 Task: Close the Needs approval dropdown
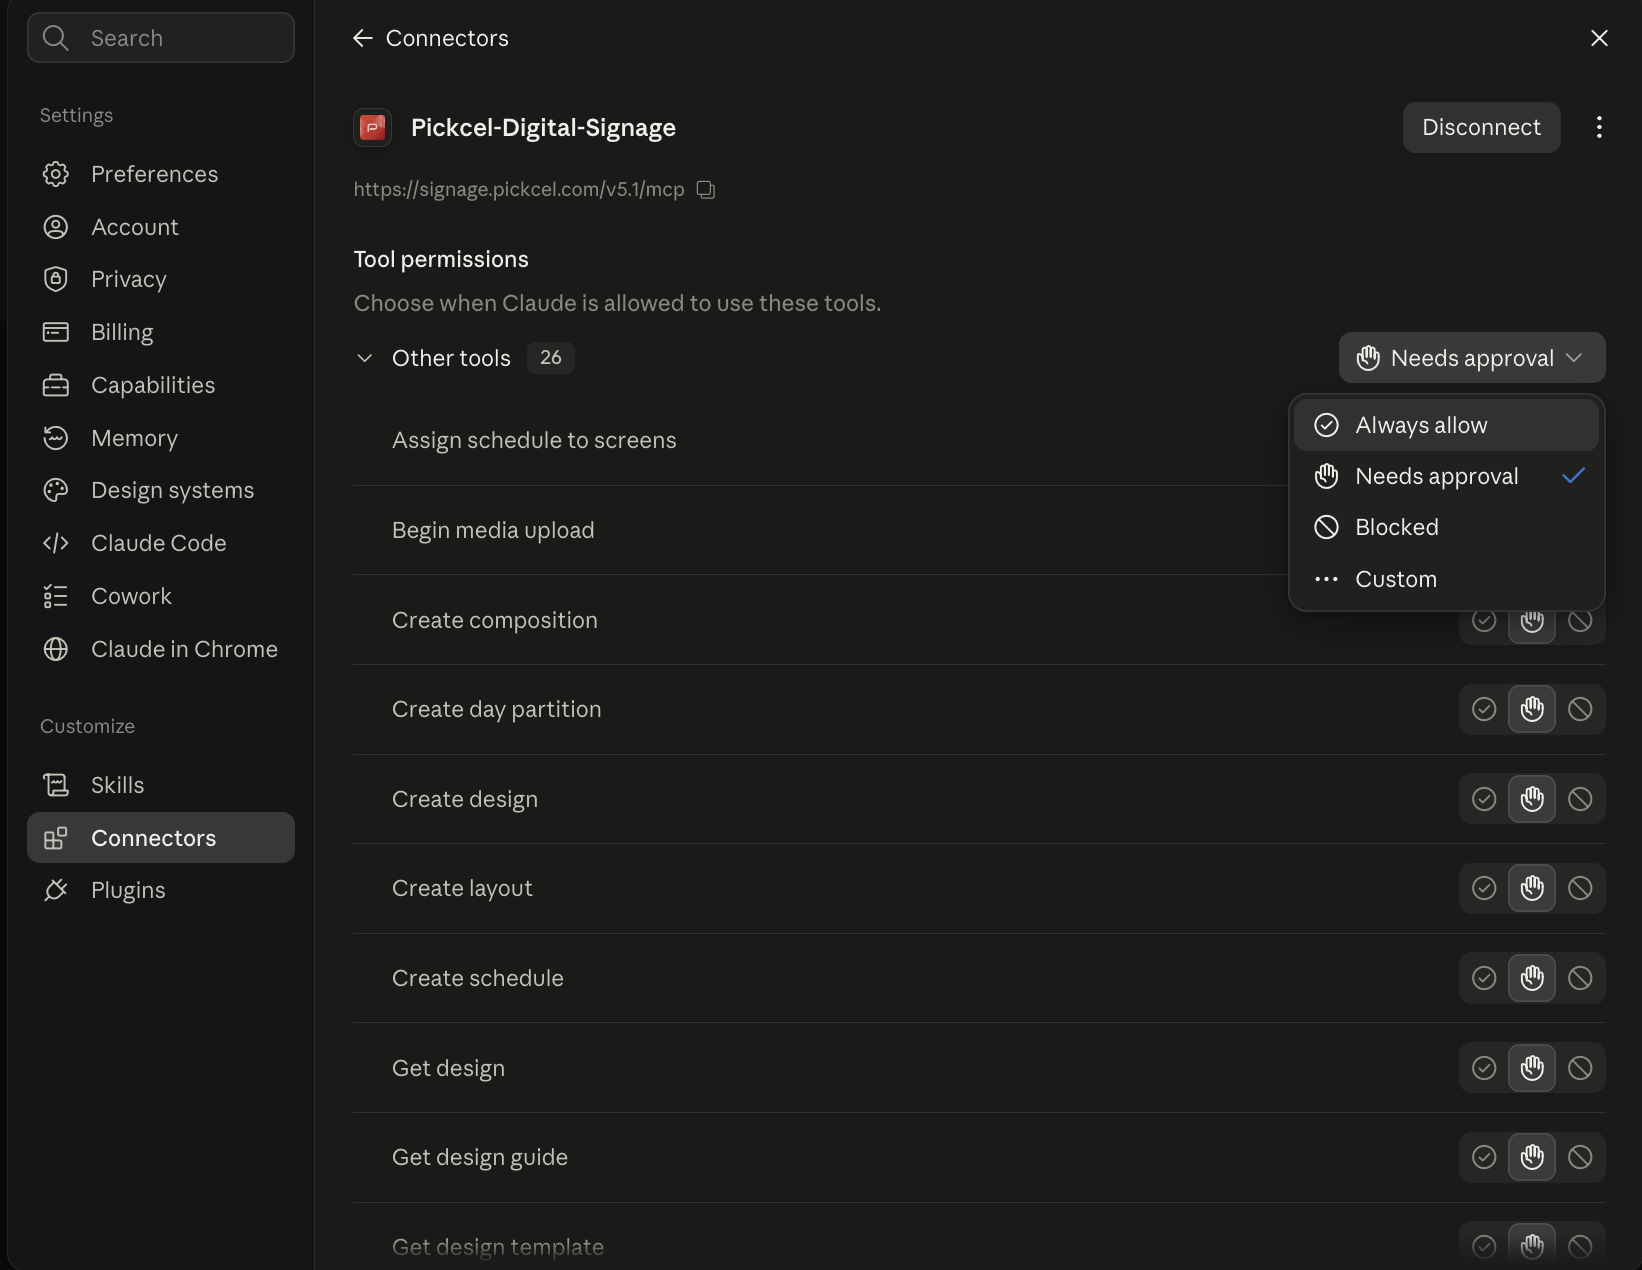click(1472, 358)
